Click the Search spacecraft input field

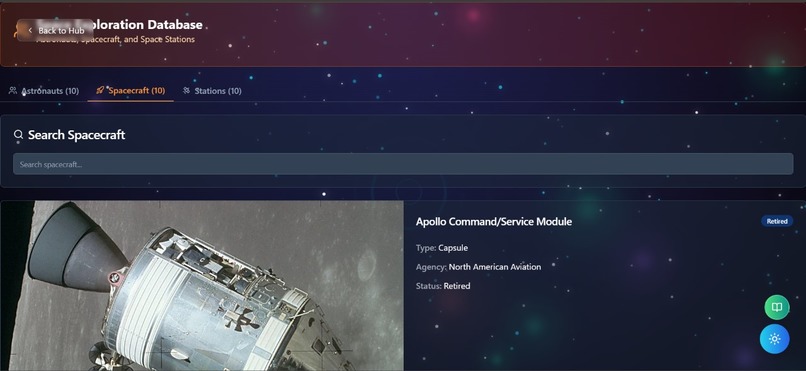403,164
